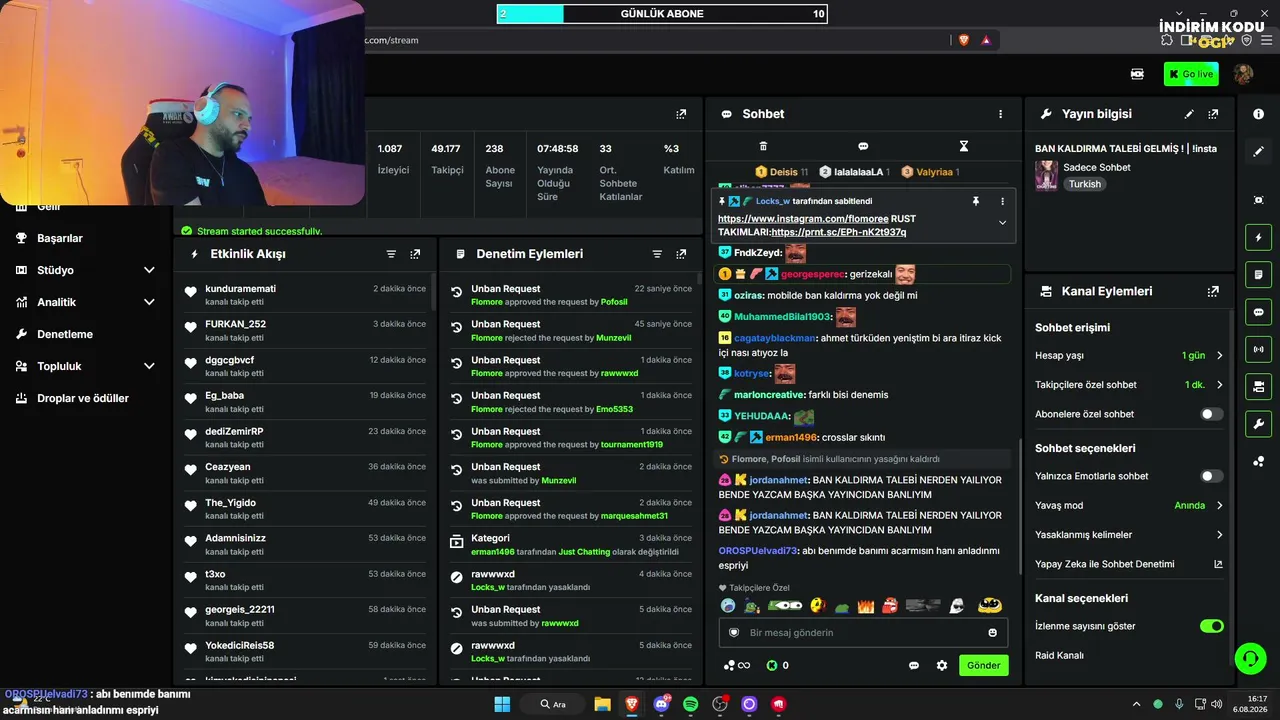This screenshot has width=1280, height=720.
Task: Click the Ara search box on taskbar
Action: [554, 704]
